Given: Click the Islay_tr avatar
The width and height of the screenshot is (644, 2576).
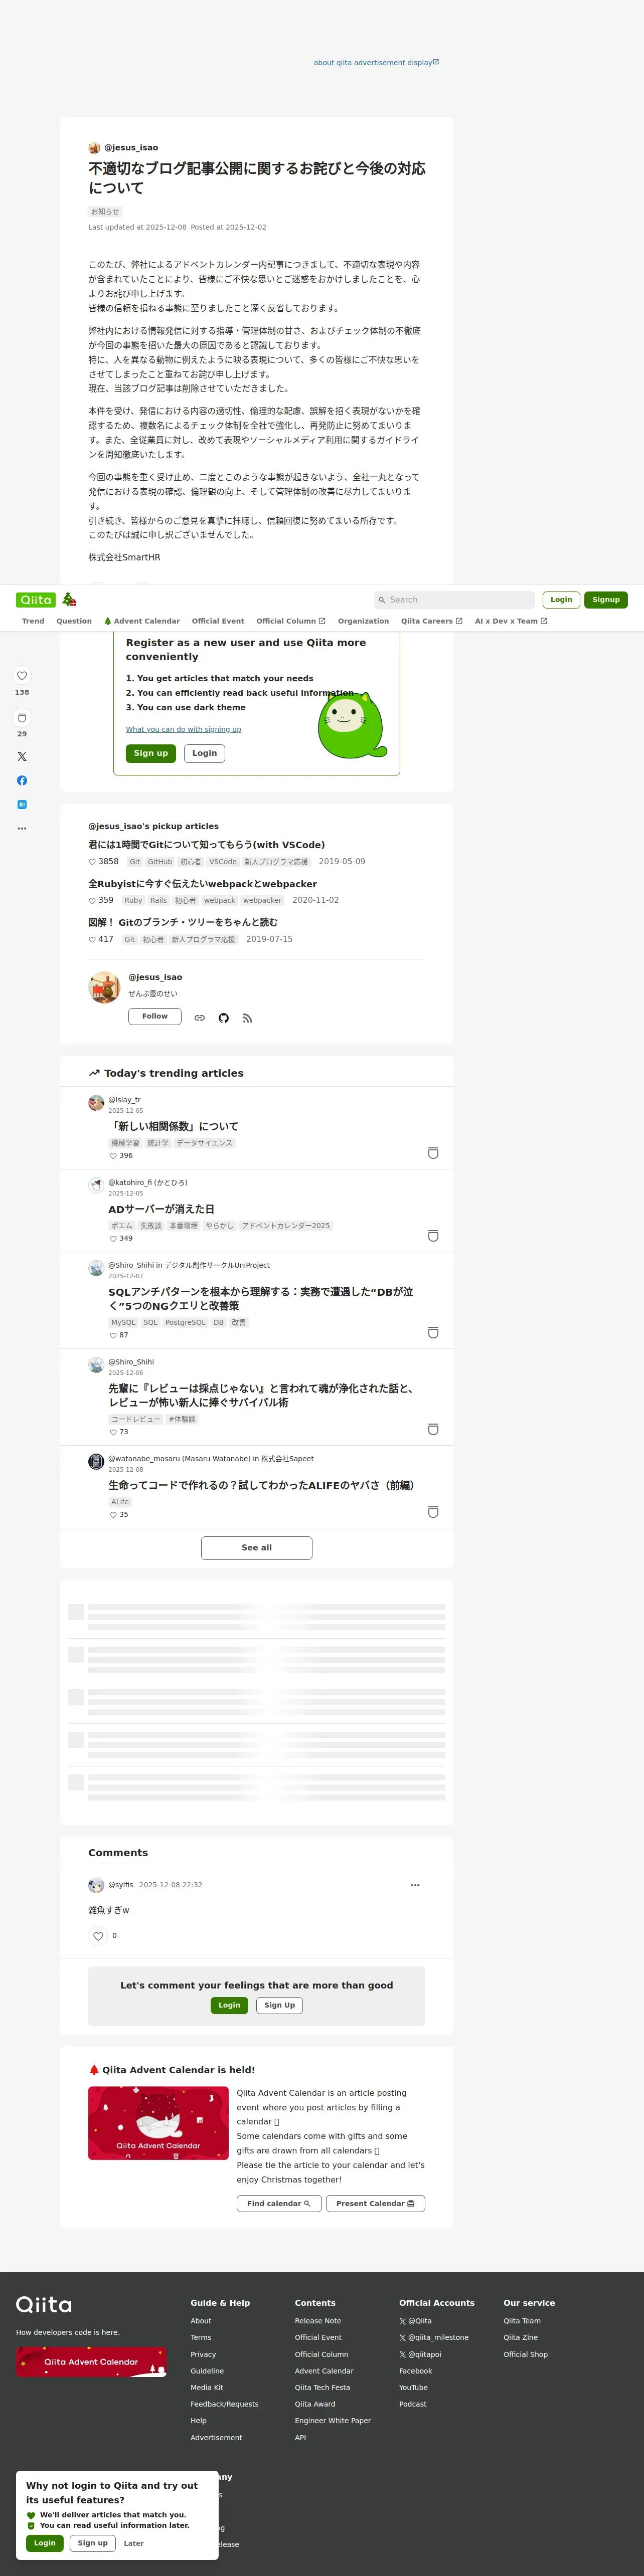Looking at the screenshot, I should click(x=96, y=1103).
